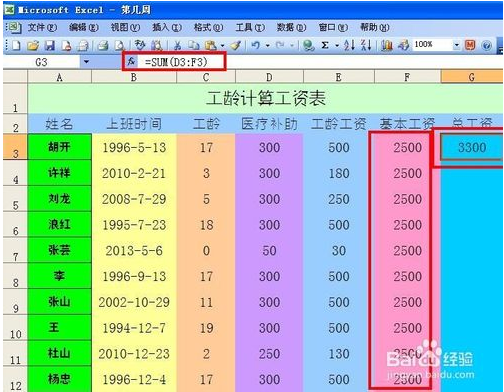Paste using the clipboard Paste icon
Viewport: 504px width, 392px height.
click(x=211, y=45)
